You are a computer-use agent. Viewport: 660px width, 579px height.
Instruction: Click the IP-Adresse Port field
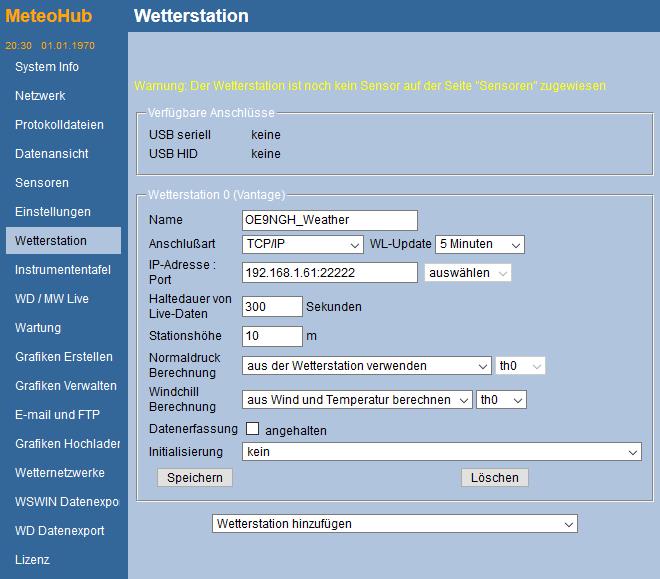point(330,273)
